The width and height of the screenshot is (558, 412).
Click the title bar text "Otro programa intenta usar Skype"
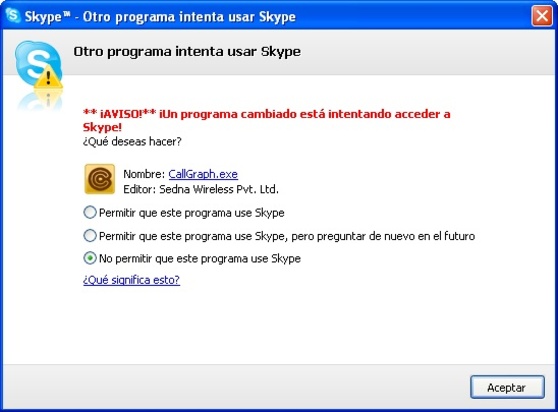tap(189, 16)
